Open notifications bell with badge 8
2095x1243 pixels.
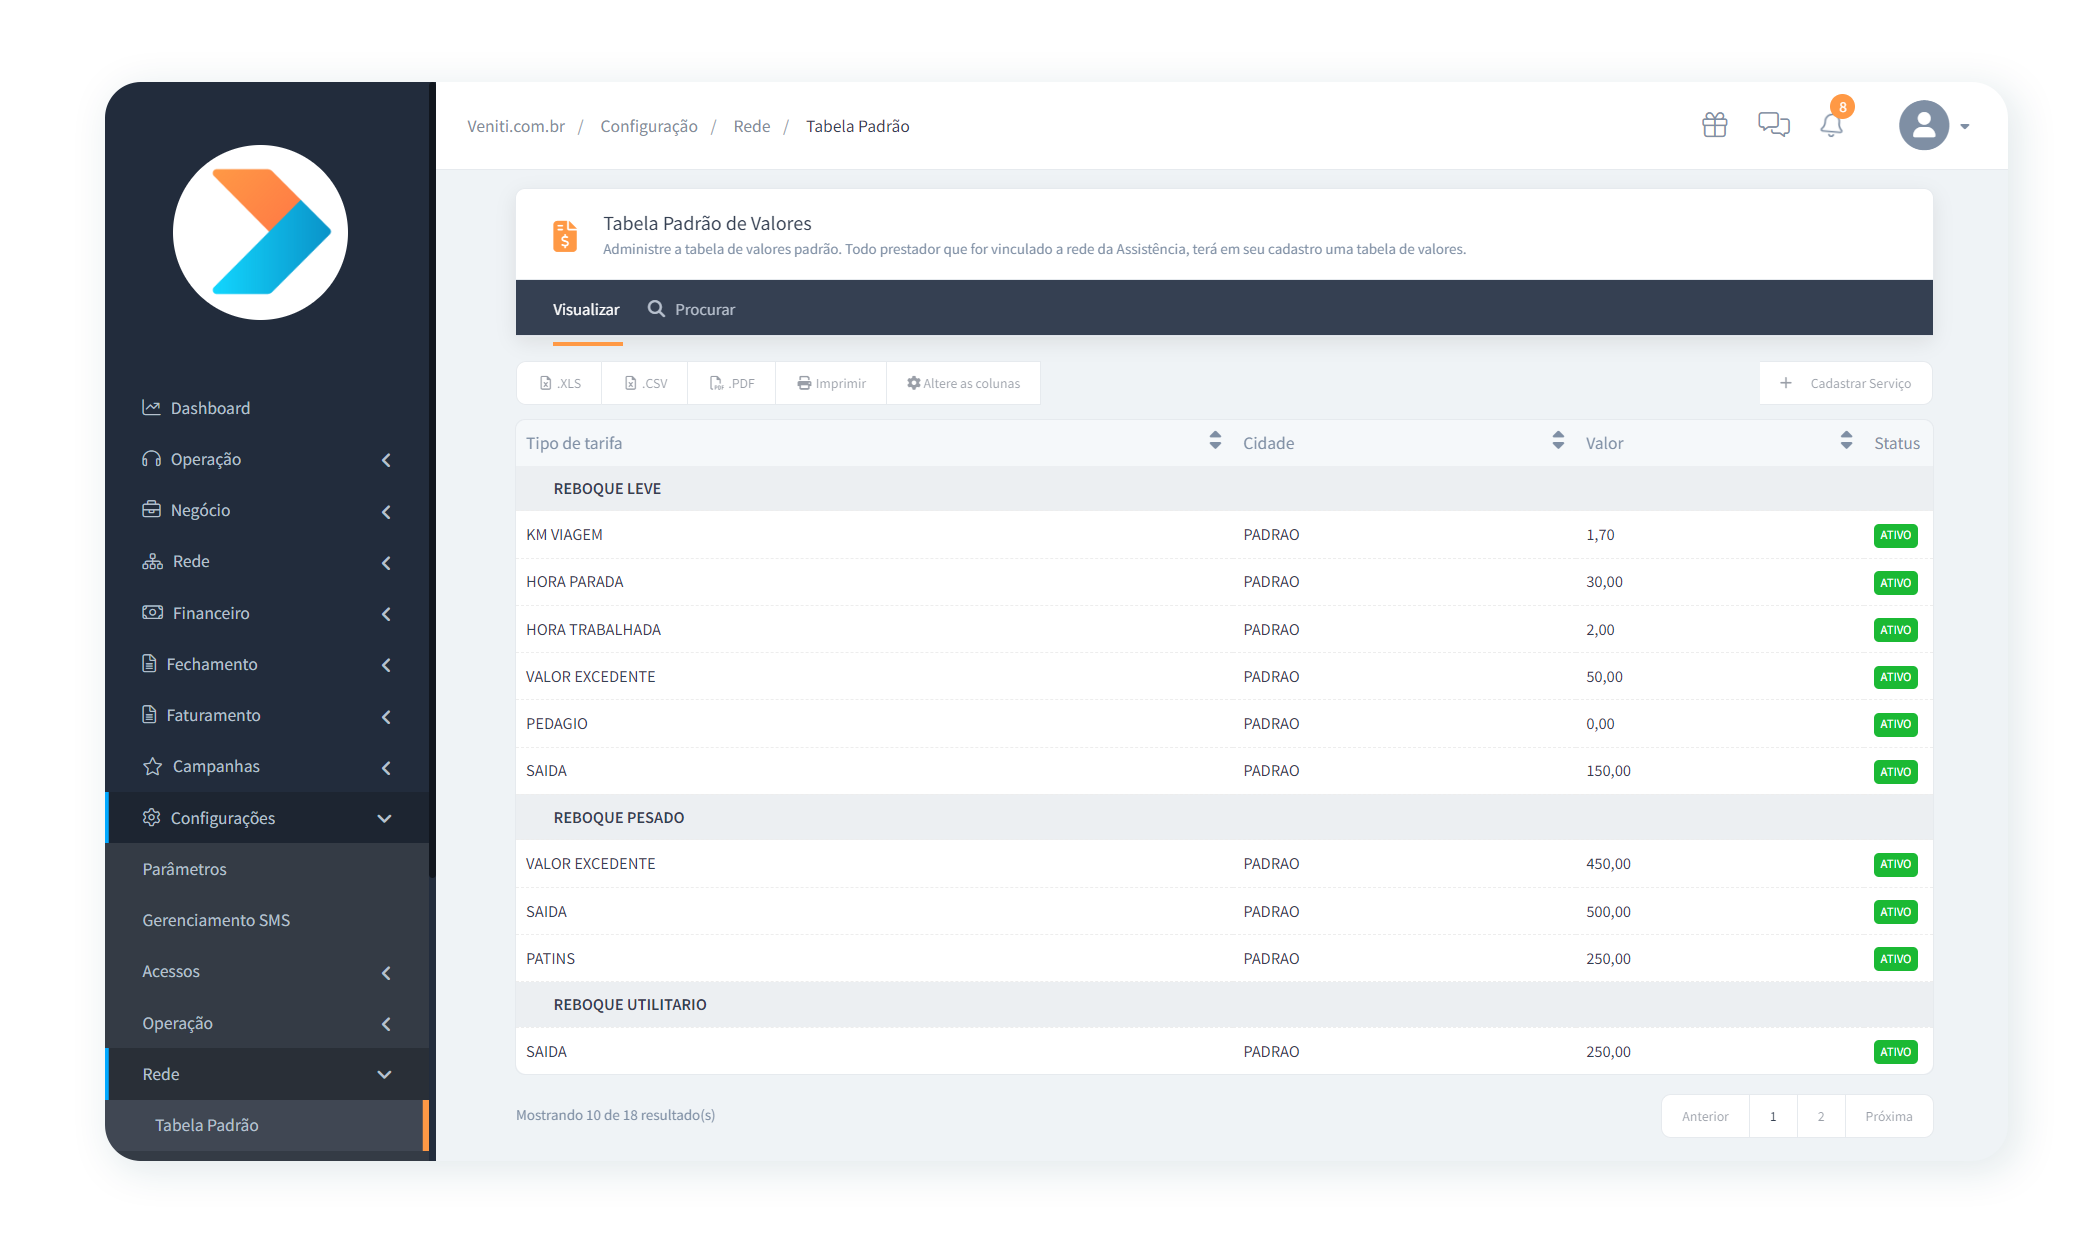click(1831, 125)
